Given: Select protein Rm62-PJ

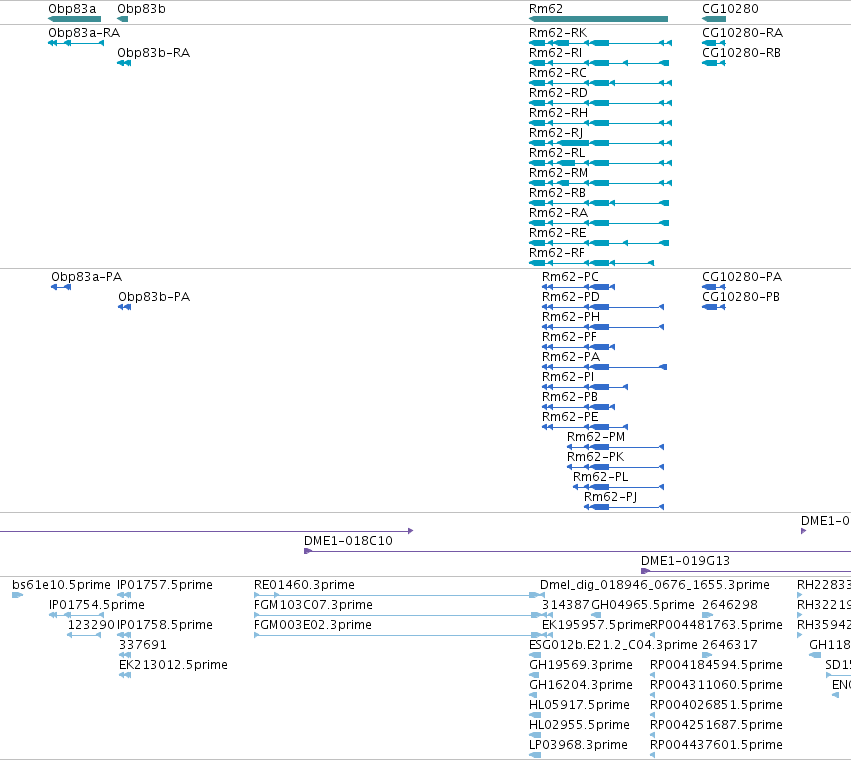Looking at the screenshot, I should coord(624,508).
